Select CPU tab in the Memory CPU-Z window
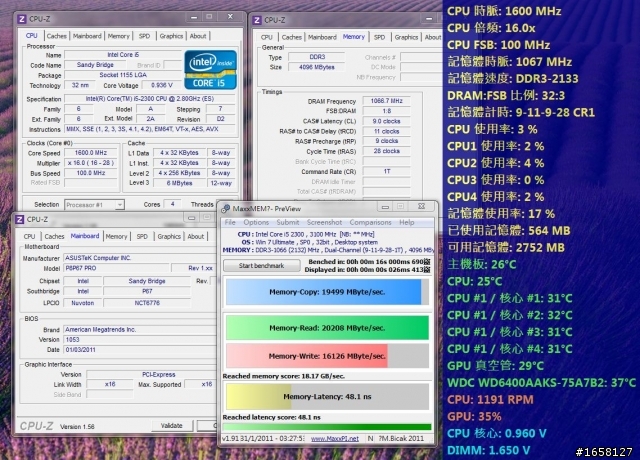This screenshot has width=640, height=460. tap(267, 37)
